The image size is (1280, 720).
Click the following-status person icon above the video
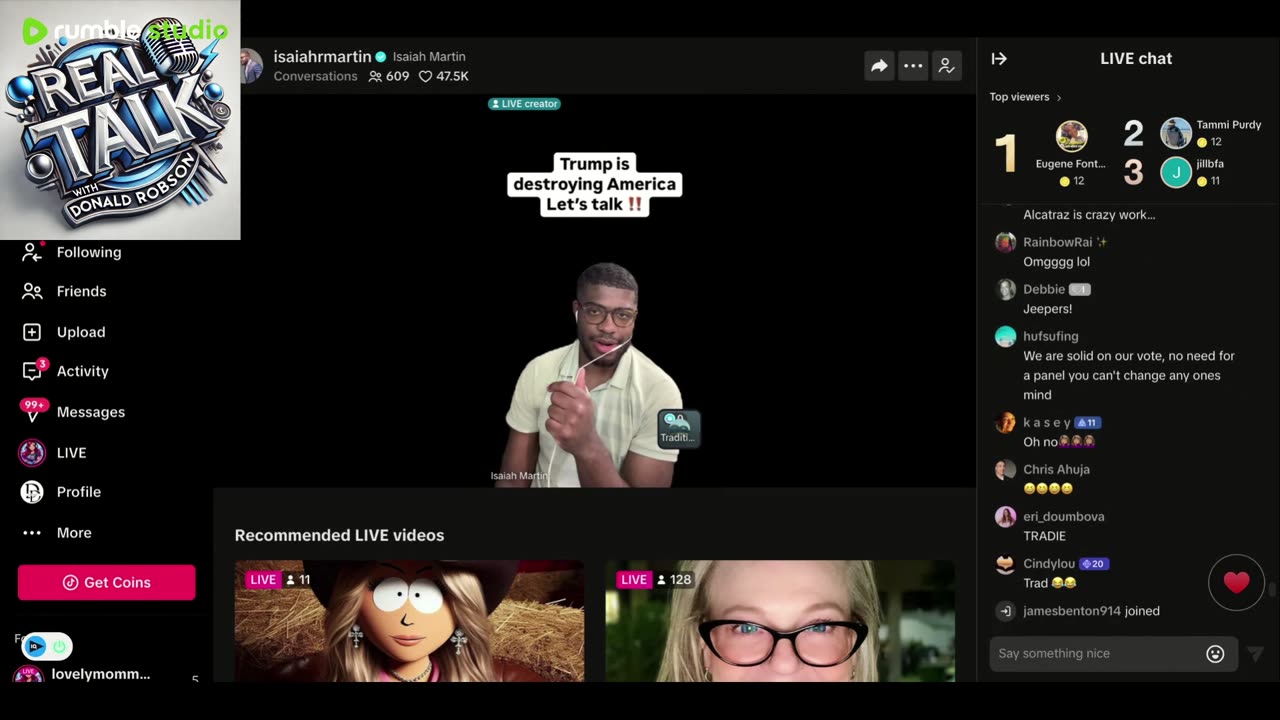pyautogui.click(x=946, y=66)
